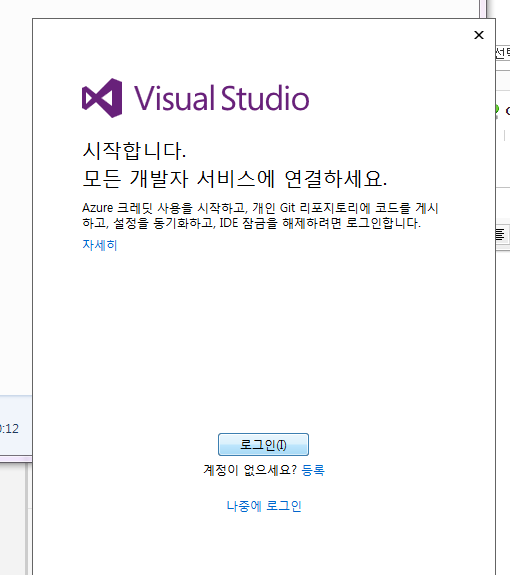Screen dimensions: 510x585
Task: Click the 모든 개발자 서비스에 연결하세요. heading
Action: point(235,178)
